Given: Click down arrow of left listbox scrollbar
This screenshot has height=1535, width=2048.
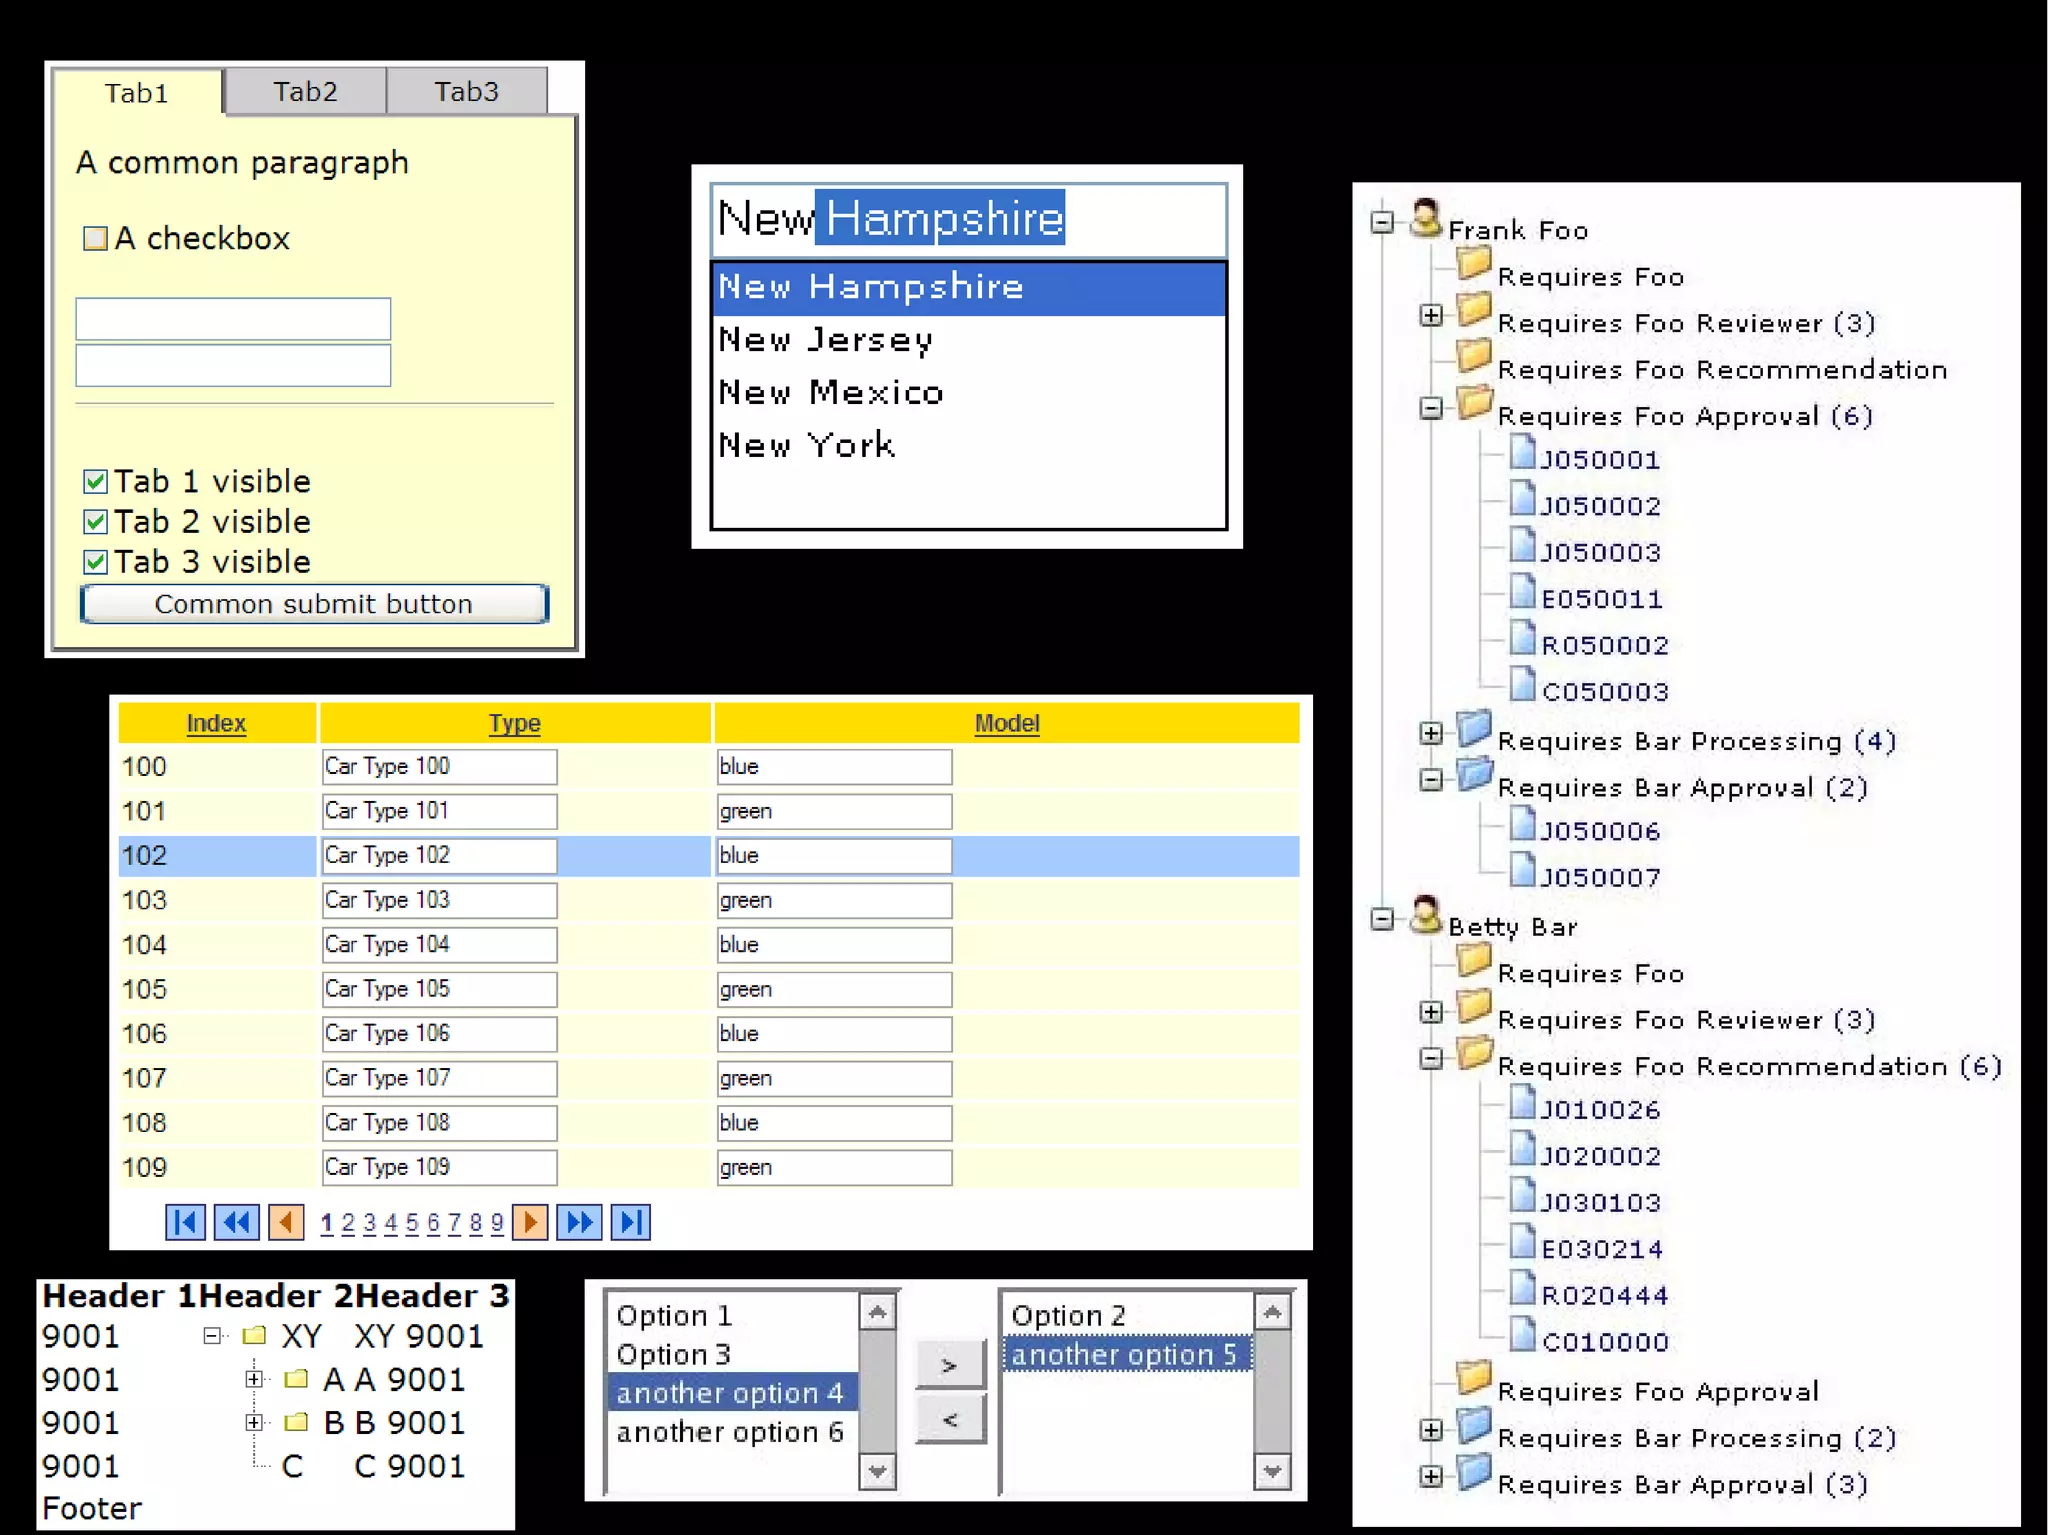Looking at the screenshot, I should coord(877,1471).
